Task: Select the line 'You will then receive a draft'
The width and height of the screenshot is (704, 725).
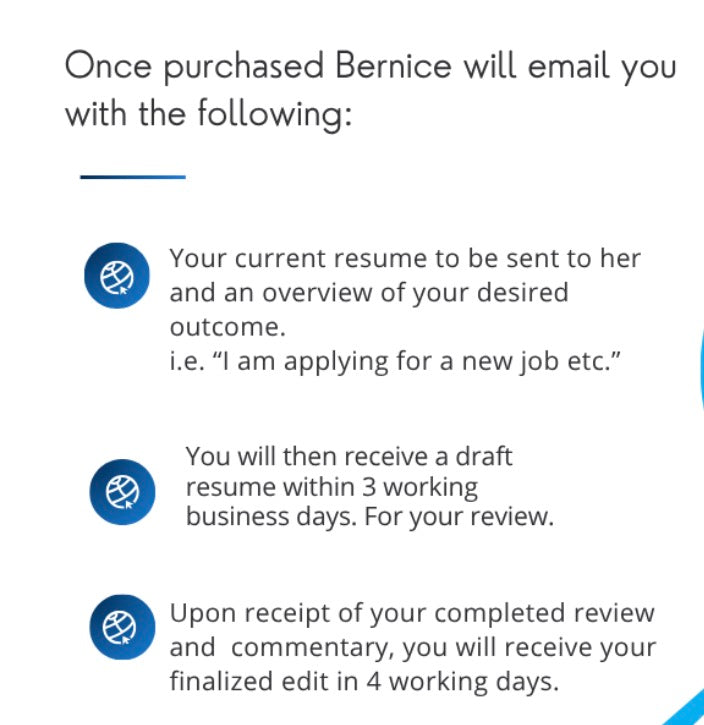Action: tap(349, 456)
